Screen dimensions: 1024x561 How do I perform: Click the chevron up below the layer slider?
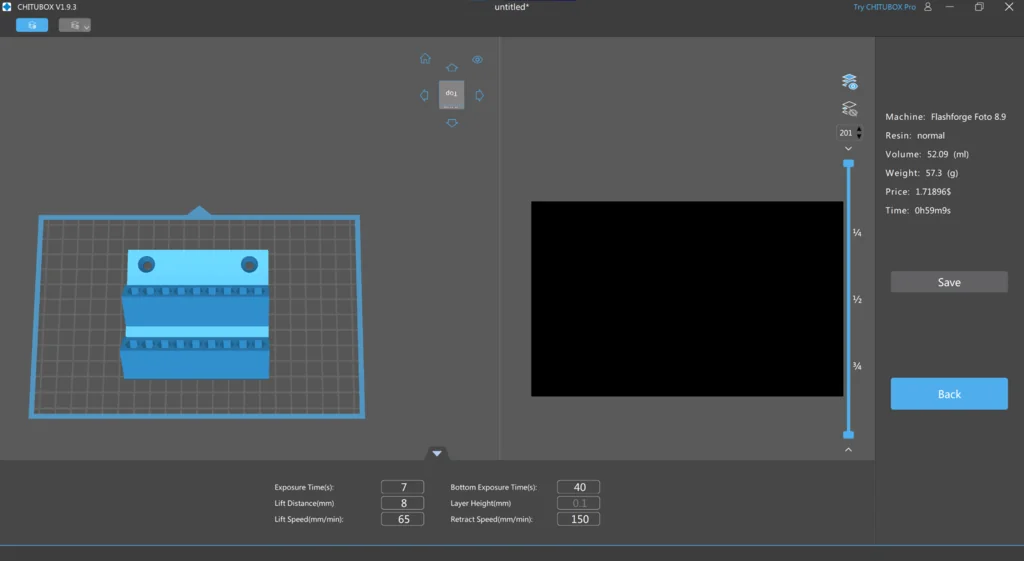[849, 450]
